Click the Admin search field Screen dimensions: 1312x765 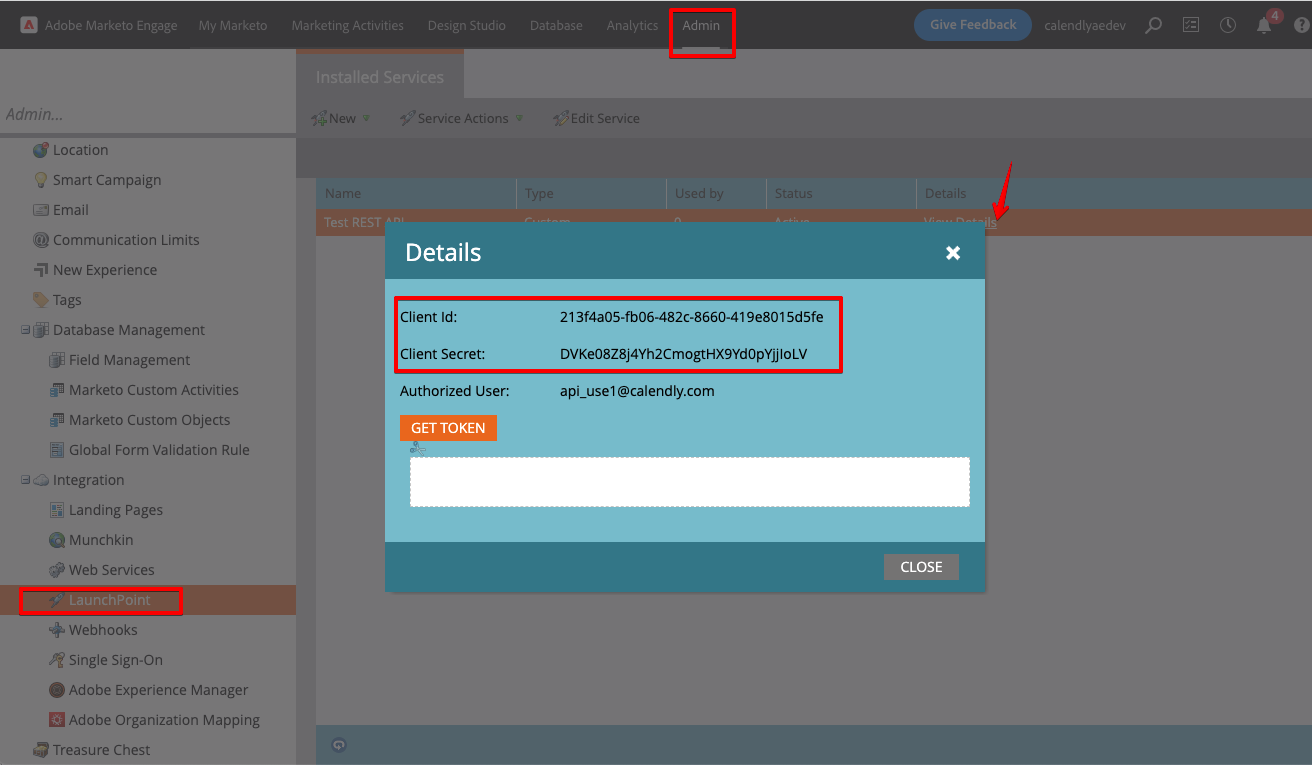tap(148, 114)
